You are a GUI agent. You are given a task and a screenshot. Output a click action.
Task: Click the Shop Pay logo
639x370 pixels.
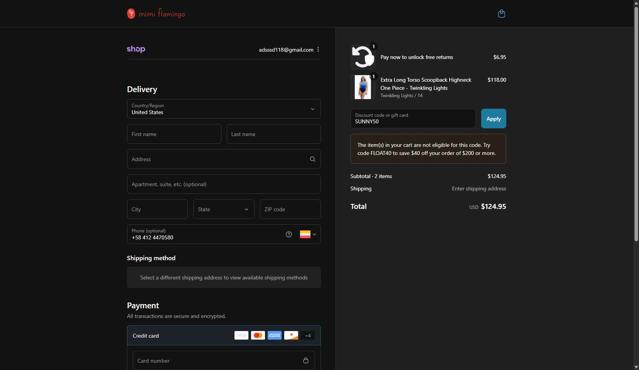click(136, 49)
